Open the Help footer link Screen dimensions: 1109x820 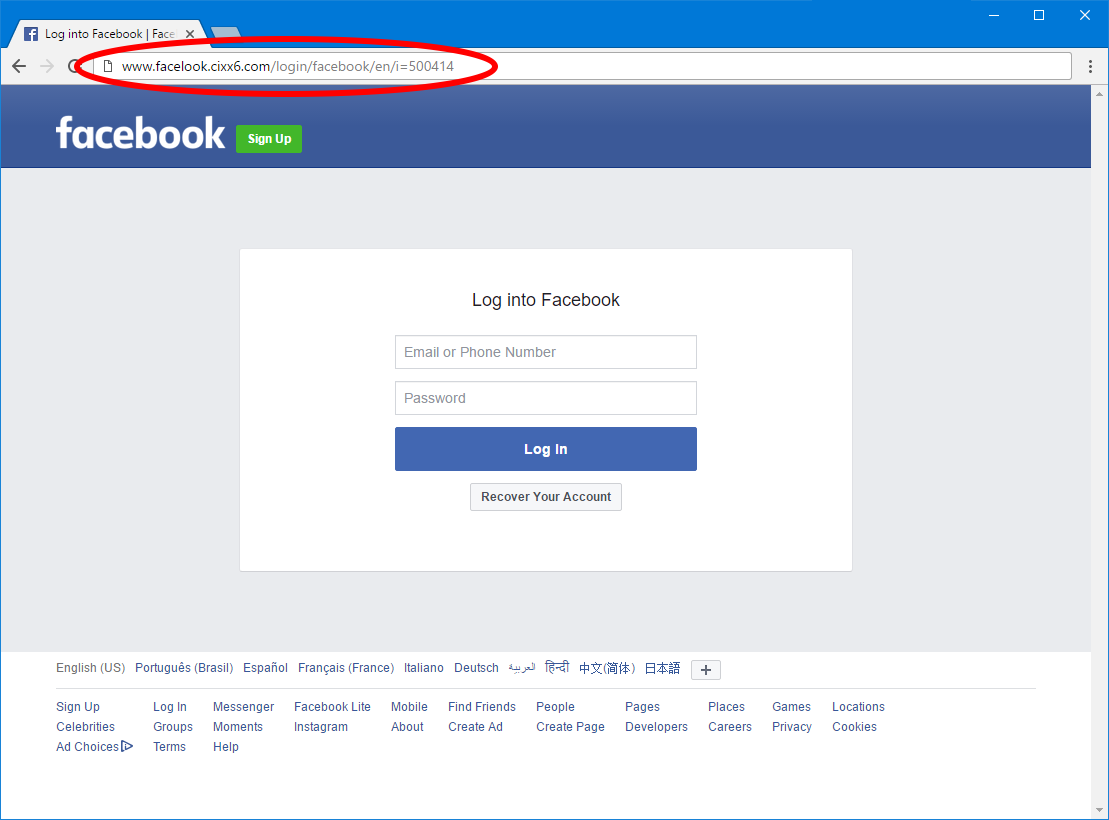(226, 746)
